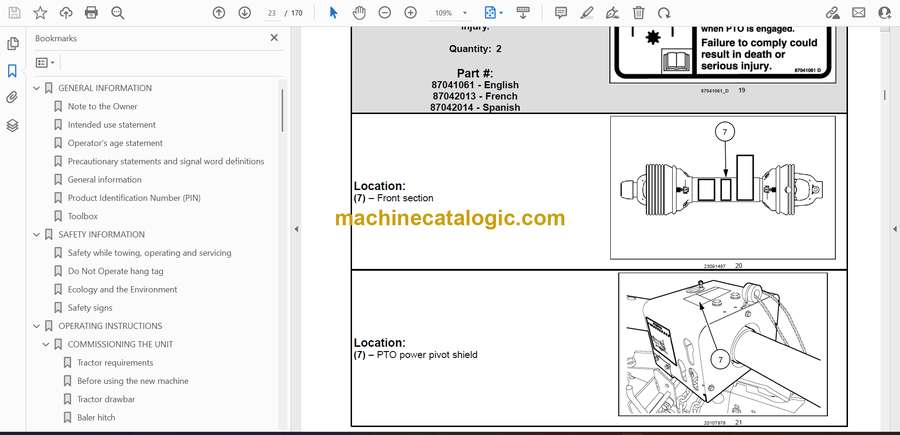Viewport: 900px width, 435px height.
Task: Activate the hand pan tool
Action: click(359, 13)
